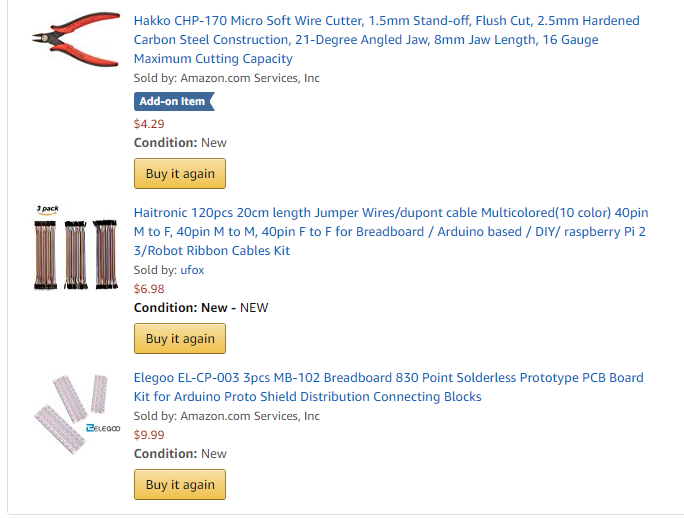Click the ELEGOO logo in breadboard image
The height and width of the screenshot is (518, 684).
(x=103, y=428)
